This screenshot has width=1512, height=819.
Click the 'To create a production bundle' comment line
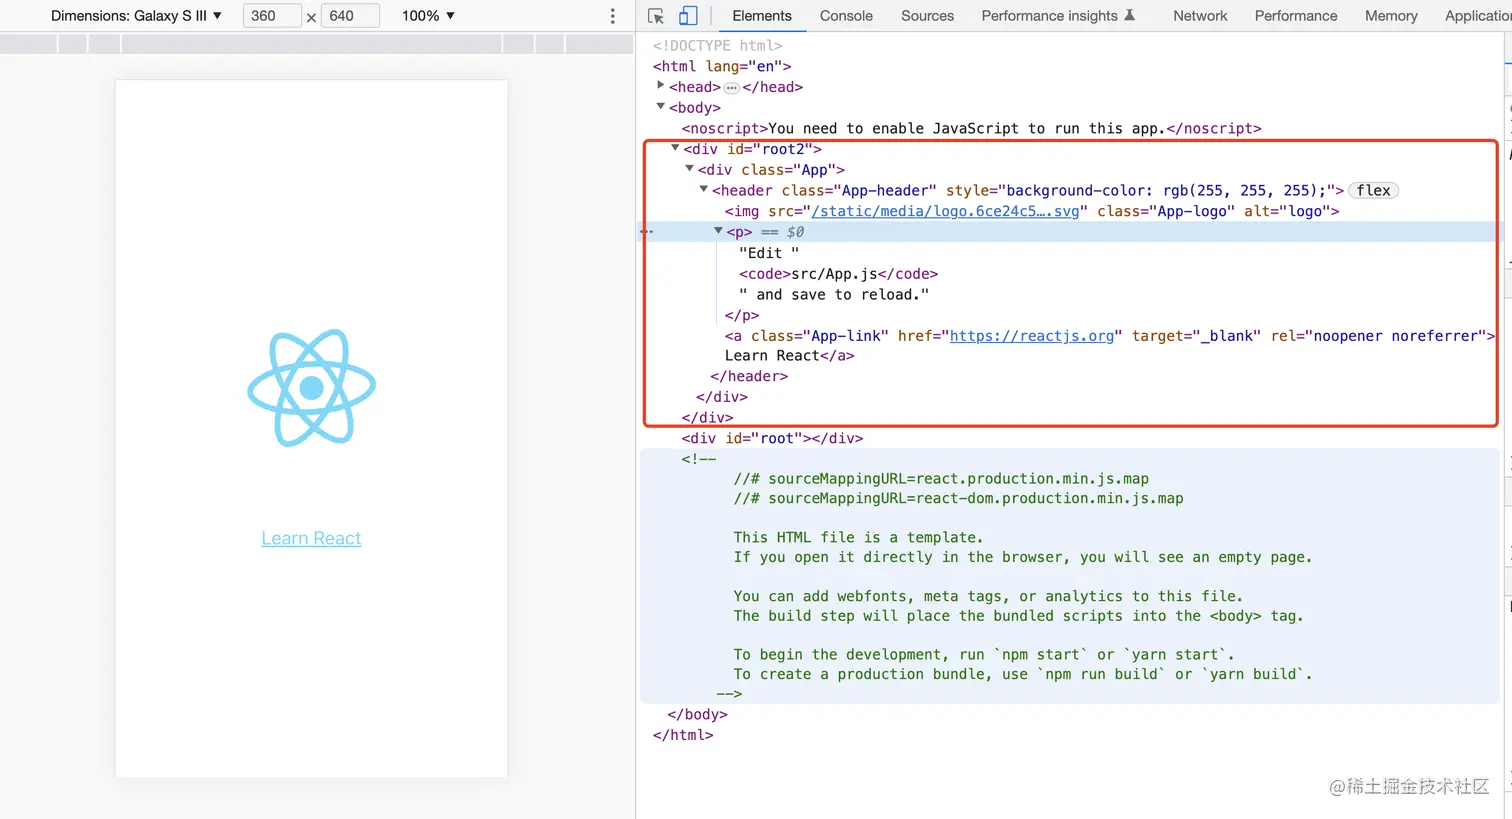tap(1022, 674)
